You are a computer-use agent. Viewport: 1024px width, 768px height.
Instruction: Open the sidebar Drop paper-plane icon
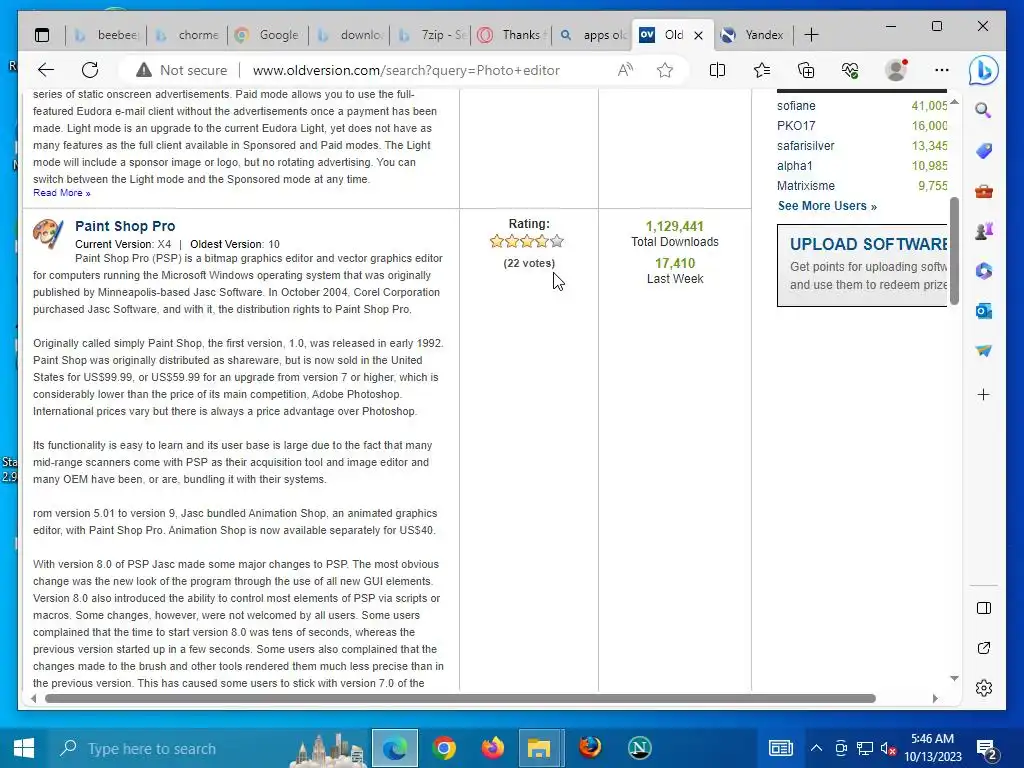(x=984, y=351)
